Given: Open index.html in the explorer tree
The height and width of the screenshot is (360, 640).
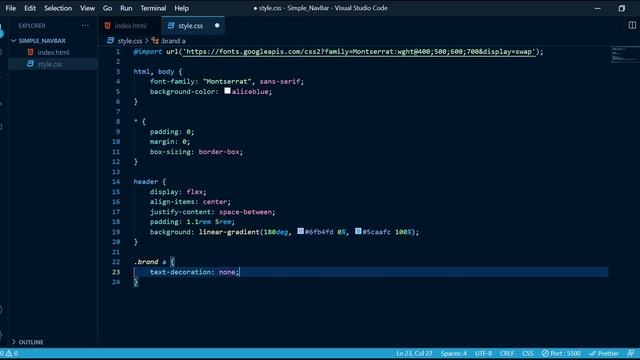Looking at the screenshot, I should pyautogui.click(x=53, y=52).
